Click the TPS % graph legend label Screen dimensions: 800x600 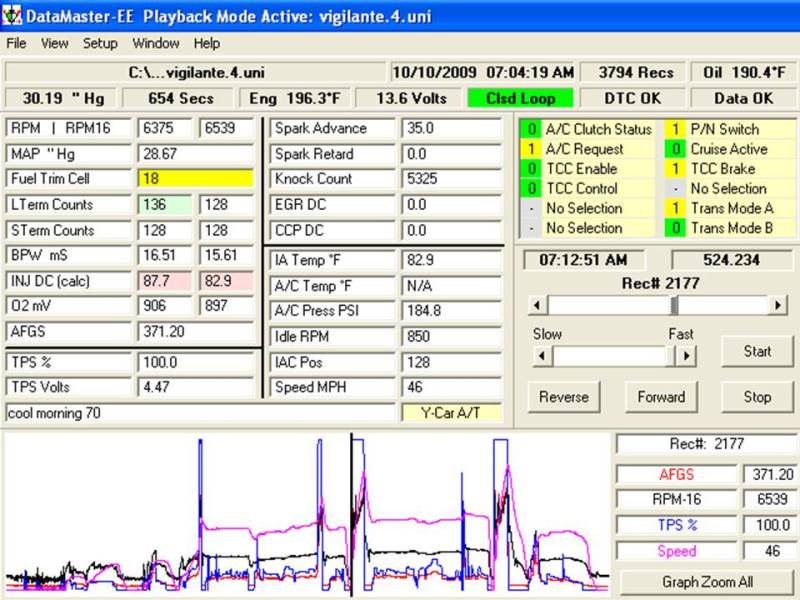(x=676, y=525)
